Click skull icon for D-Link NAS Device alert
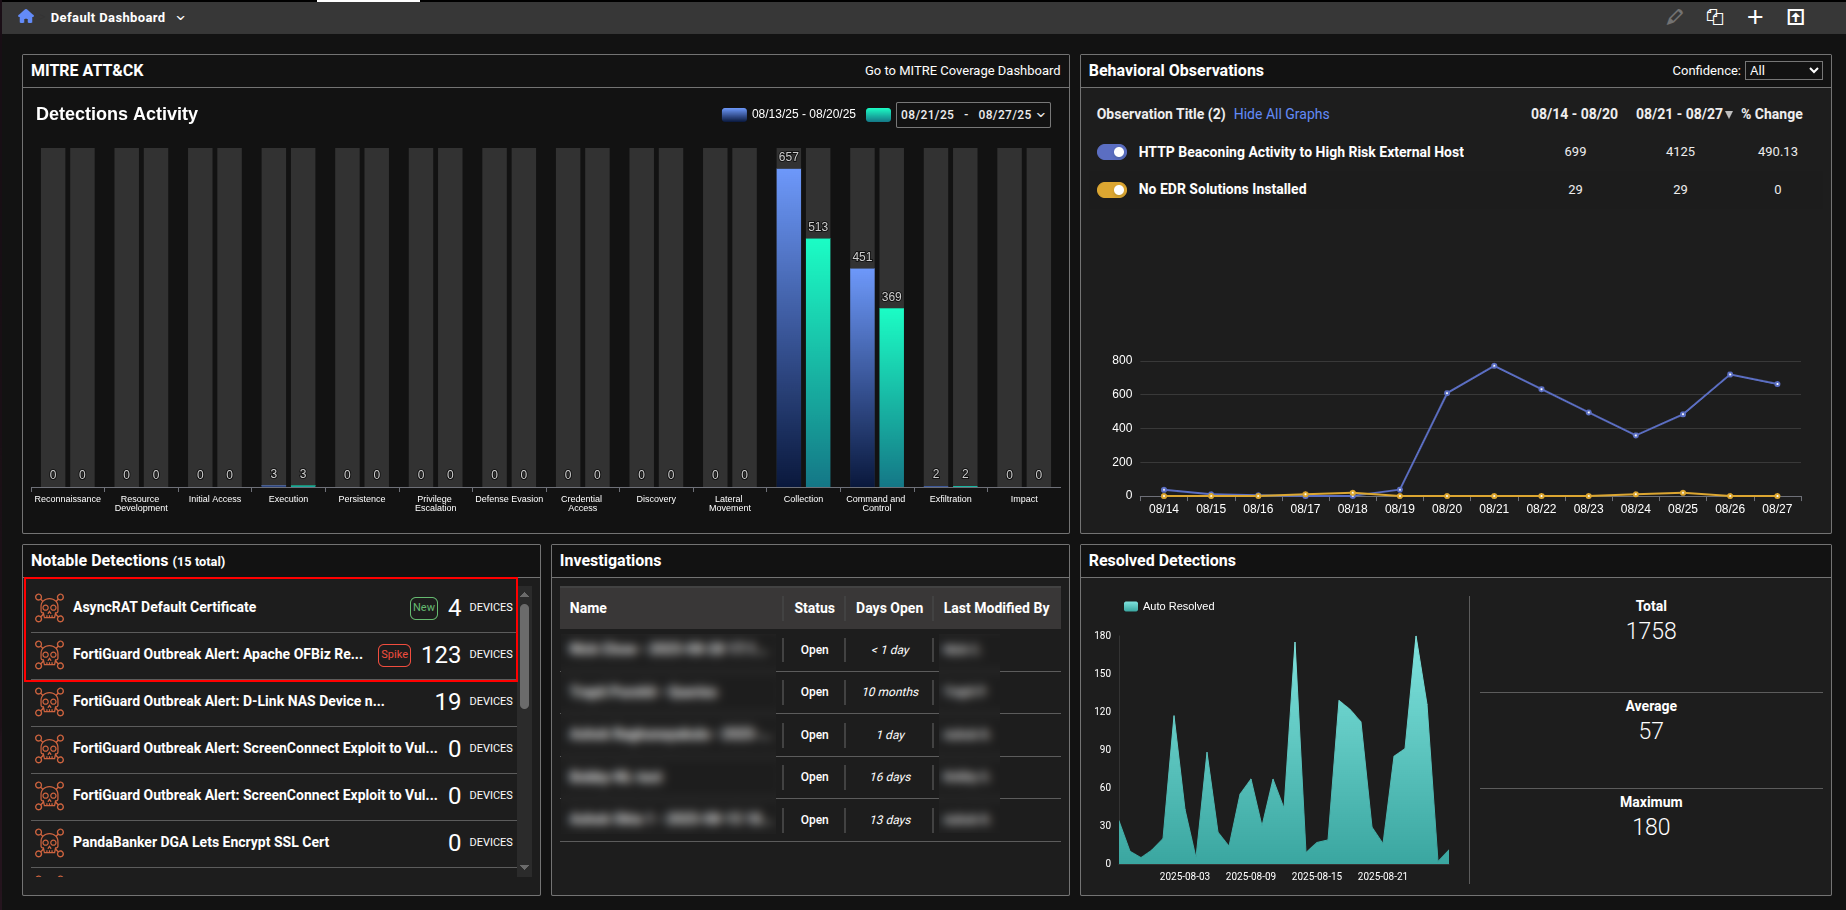 pyautogui.click(x=49, y=701)
